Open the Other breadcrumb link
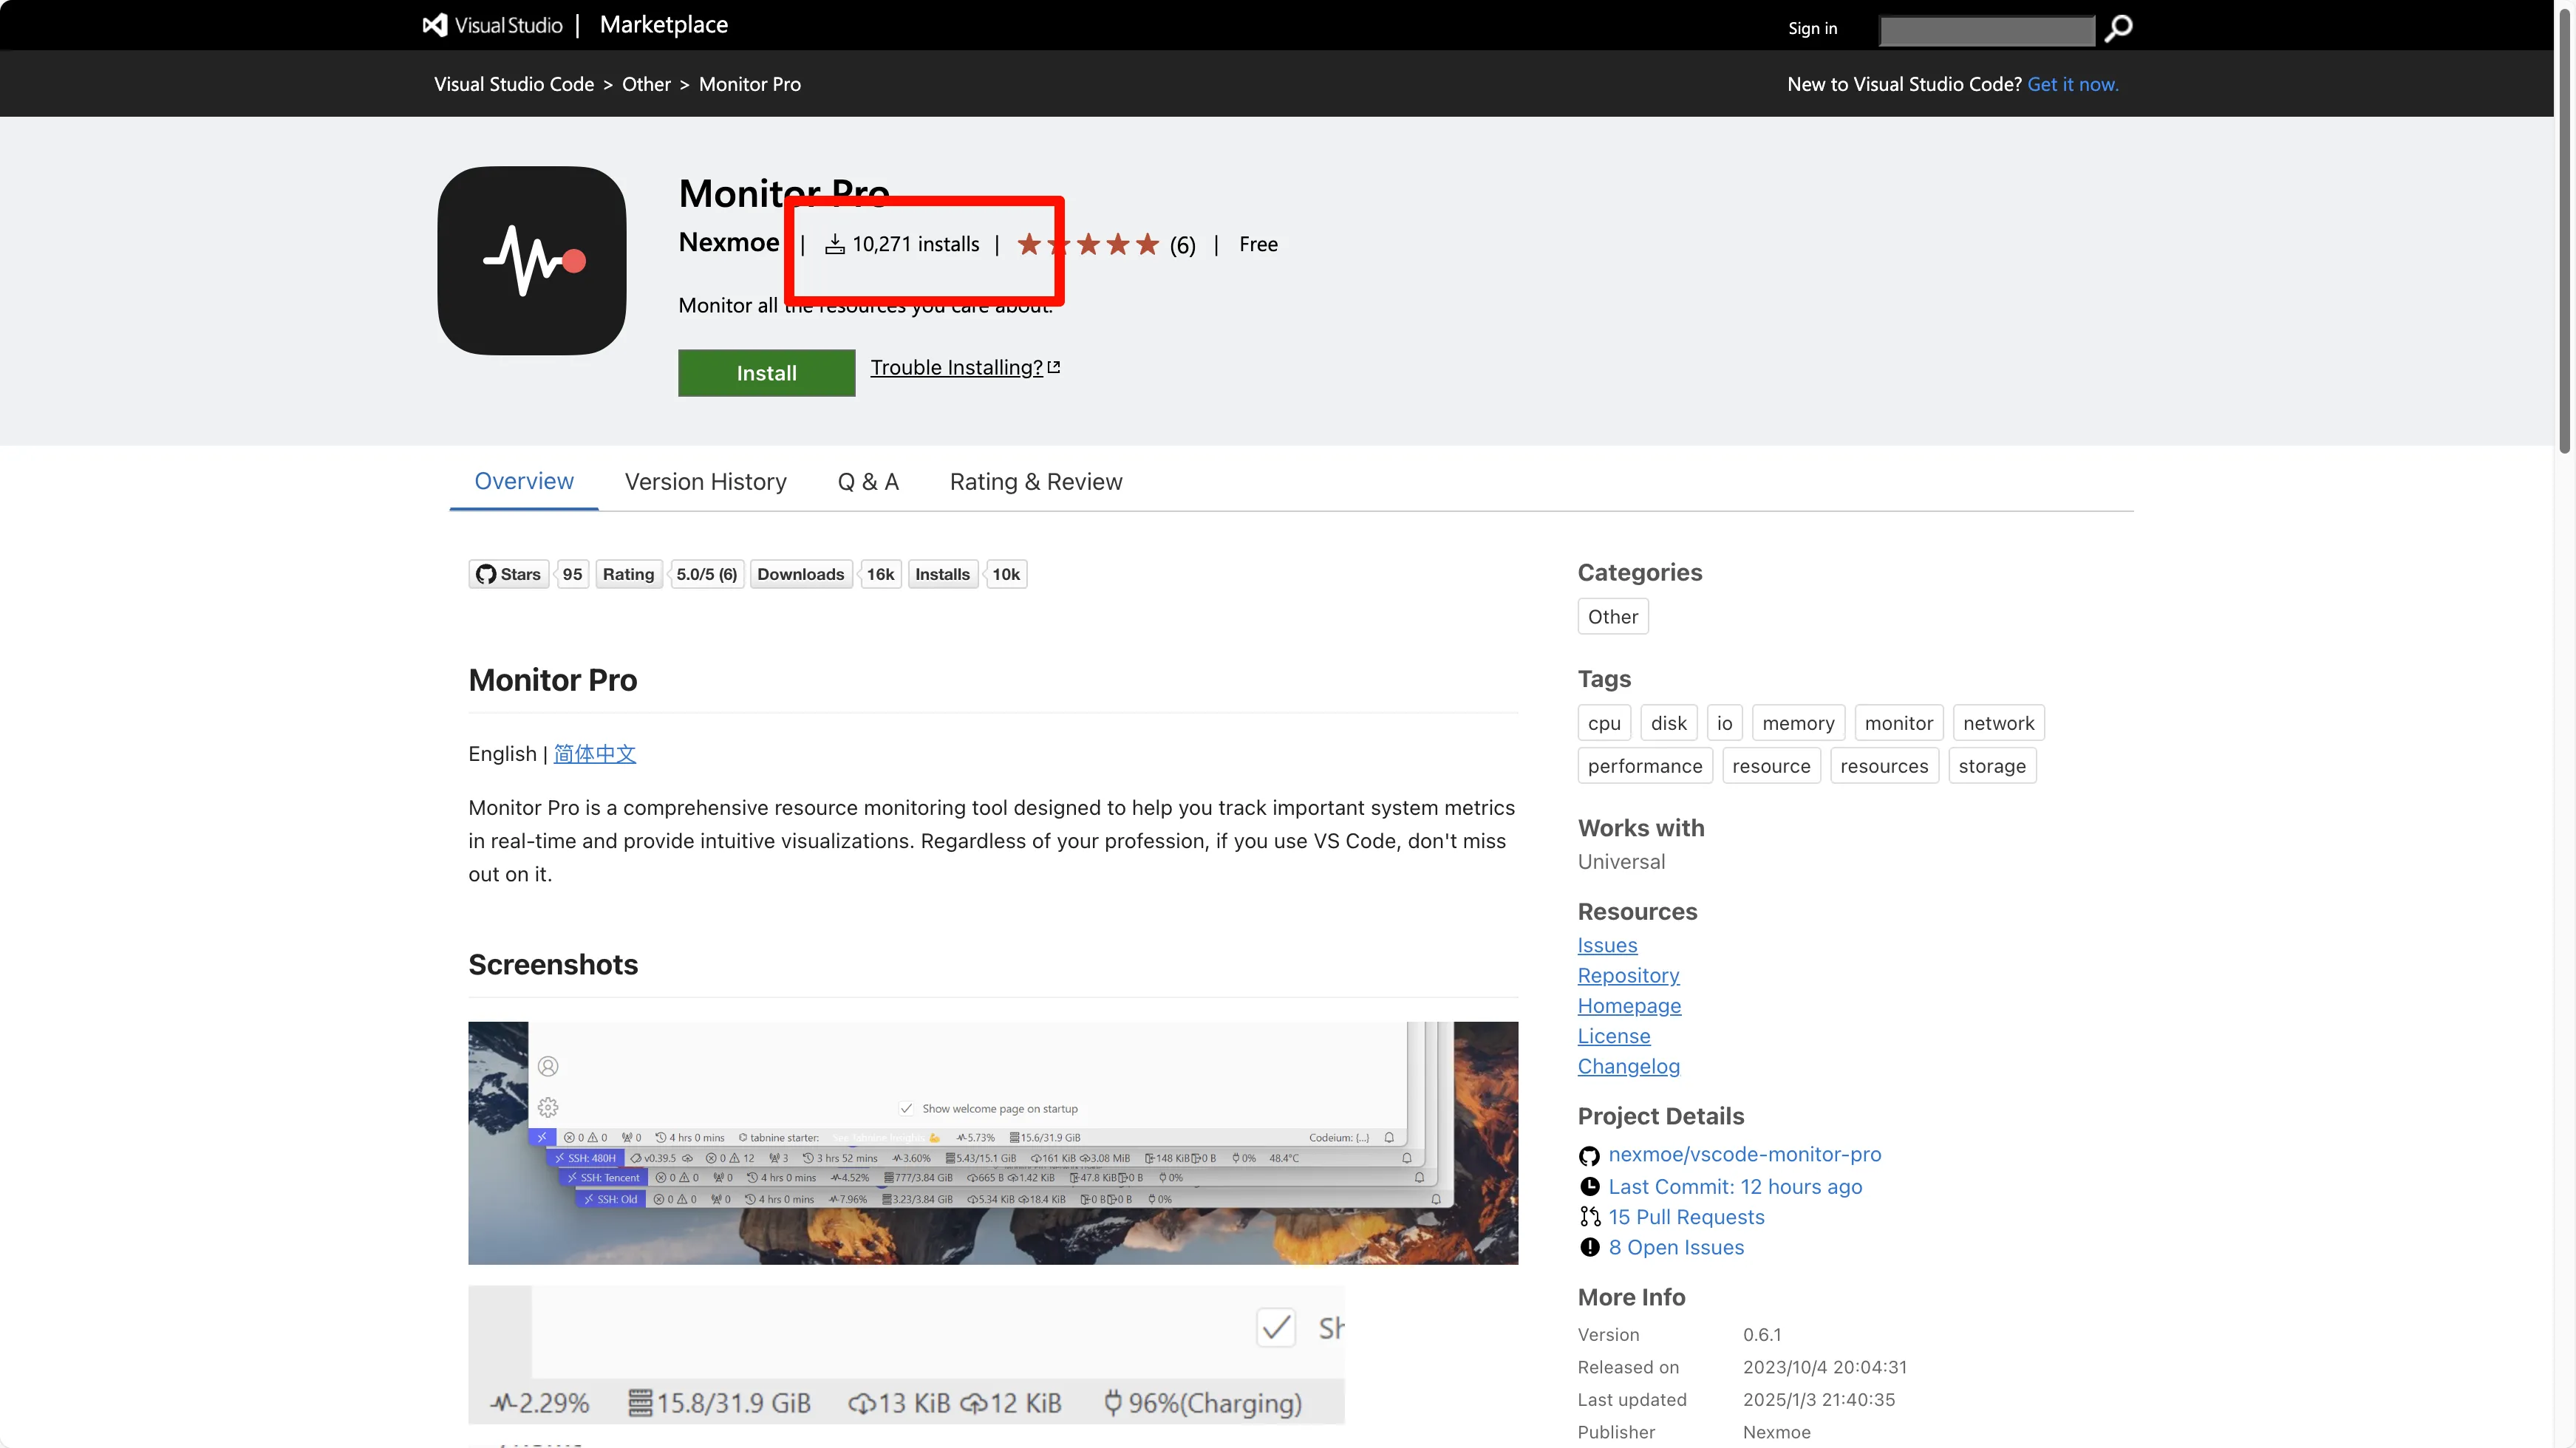This screenshot has width=2576, height=1448. pos(646,84)
